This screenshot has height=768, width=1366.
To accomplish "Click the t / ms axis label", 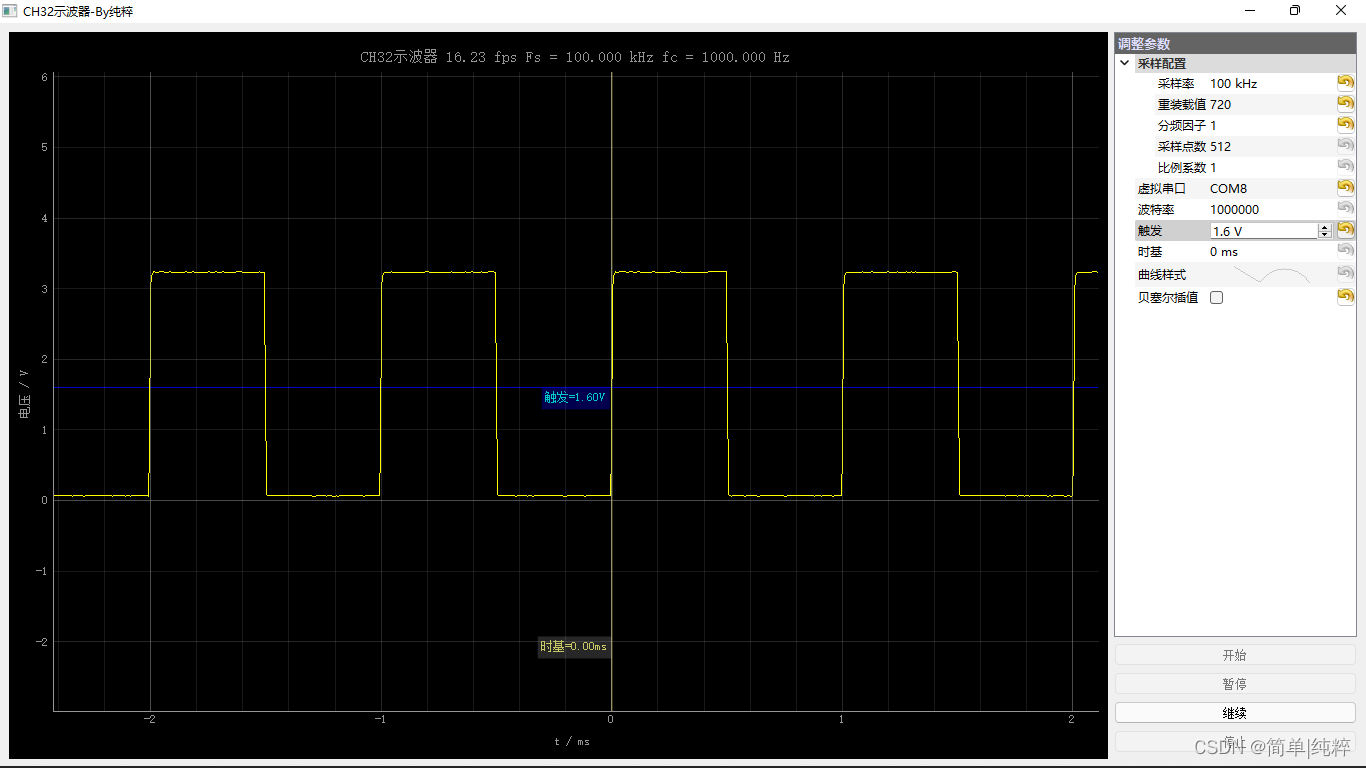I will pos(572,742).
